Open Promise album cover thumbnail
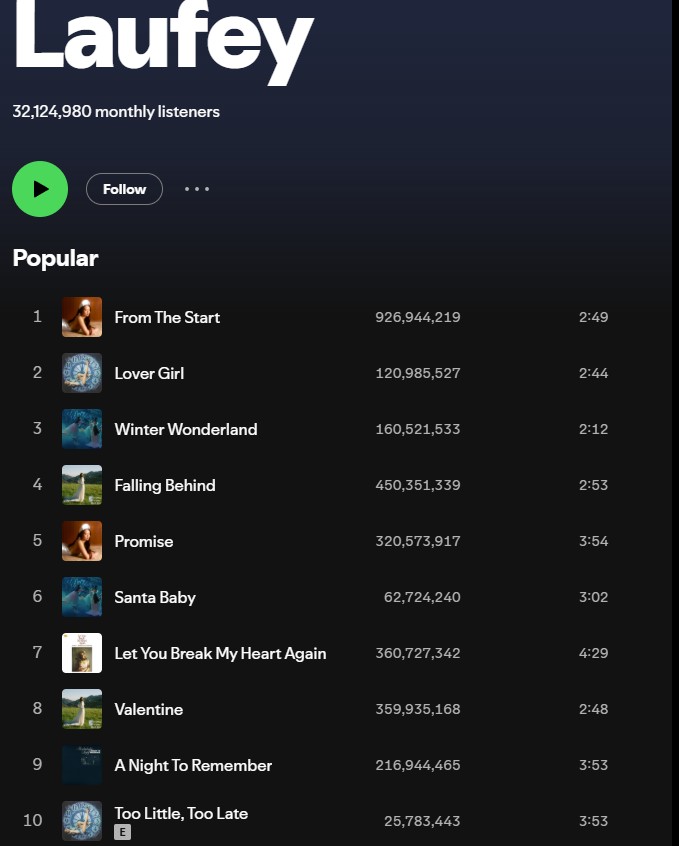 pyautogui.click(x=82, y=541)
